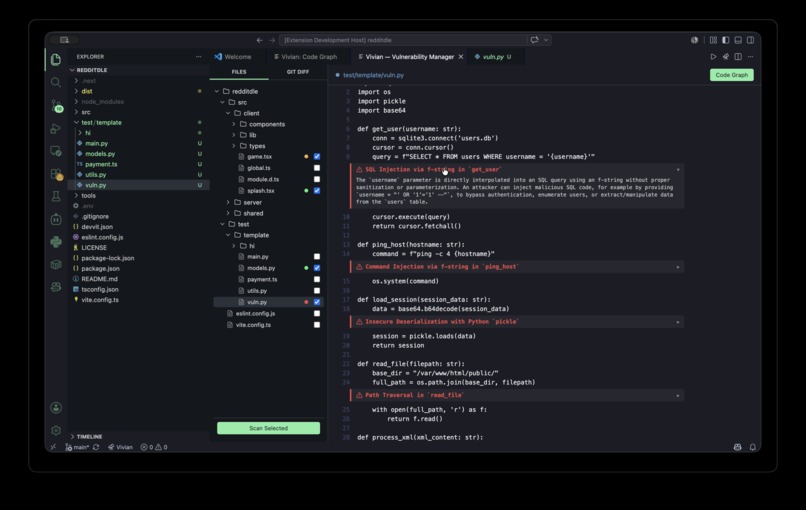806x510 pixels.
Task: Open the Search view in the activity bar
Action: [x=56, y=82]
